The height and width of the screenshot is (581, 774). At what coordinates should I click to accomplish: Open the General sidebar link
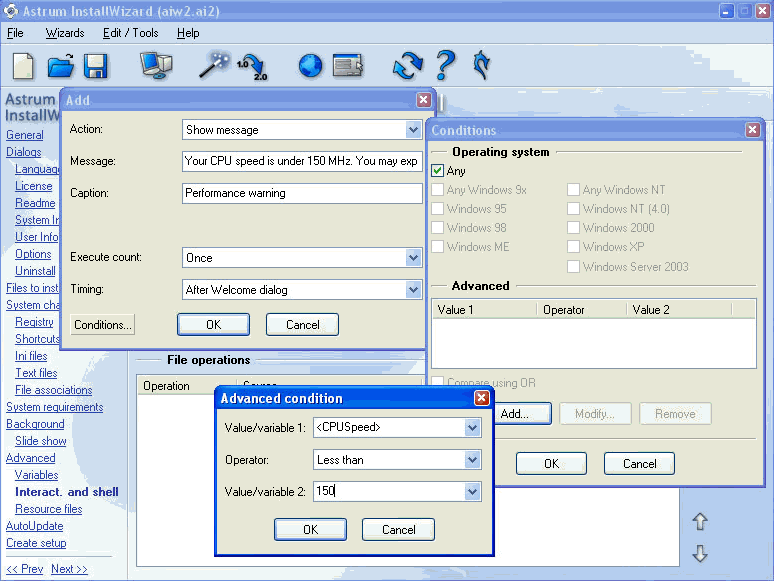(25, 135)
